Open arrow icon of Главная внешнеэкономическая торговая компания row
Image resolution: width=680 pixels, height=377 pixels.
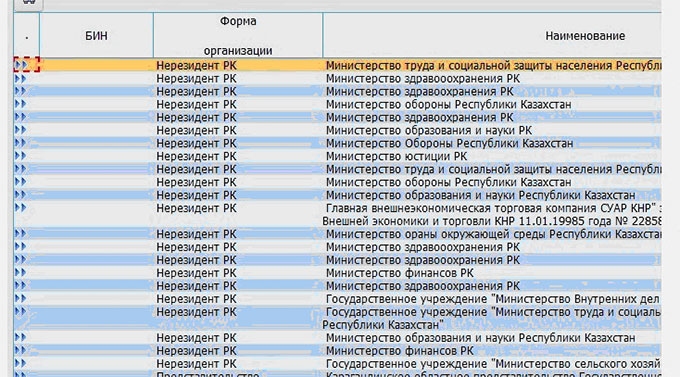20,208
